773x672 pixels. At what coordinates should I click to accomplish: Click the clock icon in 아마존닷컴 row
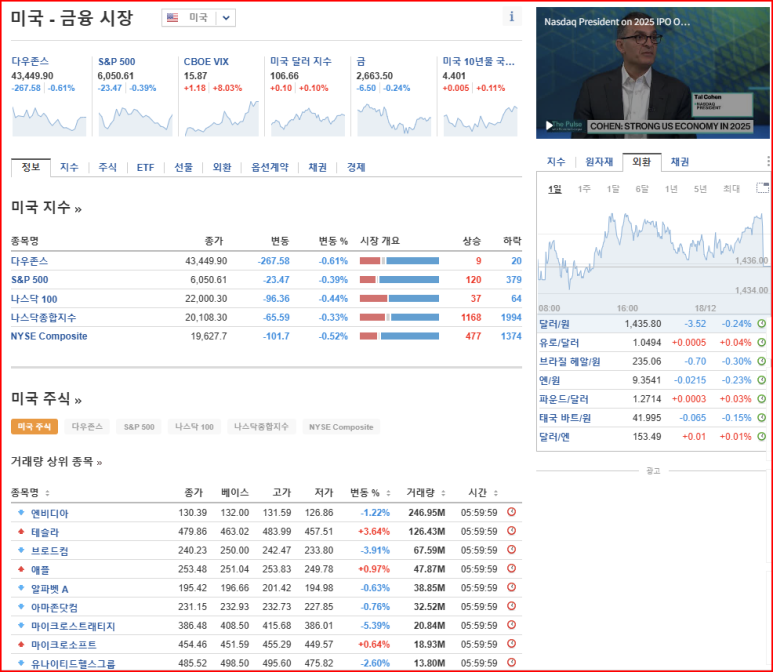[511, 606]
